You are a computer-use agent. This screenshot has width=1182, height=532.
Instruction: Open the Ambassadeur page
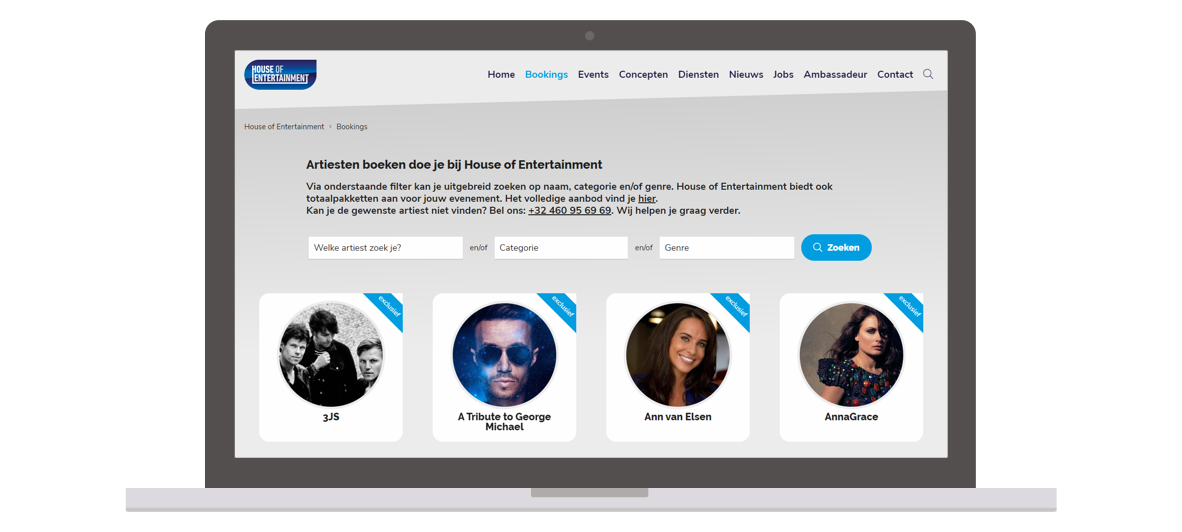coord(835,75)
